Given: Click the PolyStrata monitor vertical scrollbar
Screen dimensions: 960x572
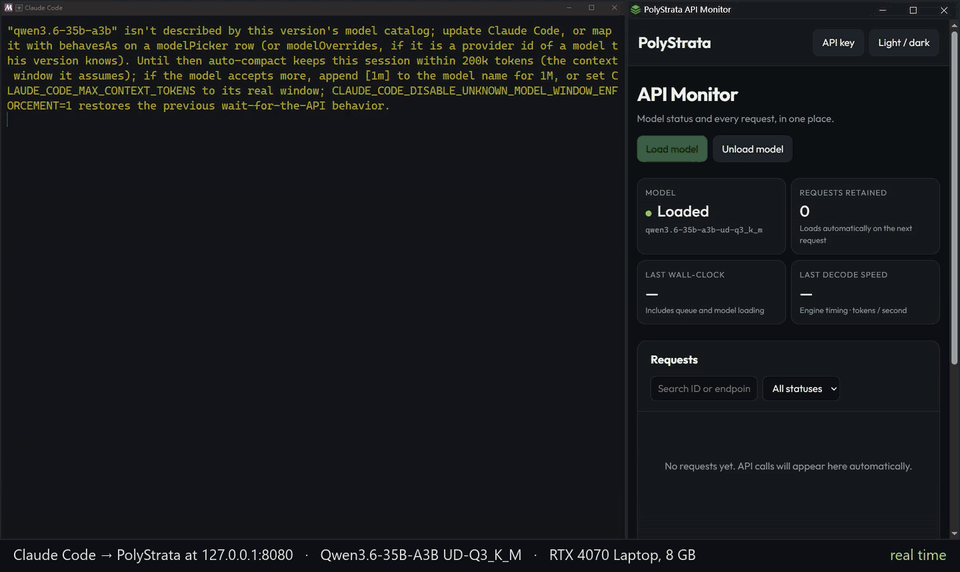Looking at the screenshot, I should [x=954, y=196].
